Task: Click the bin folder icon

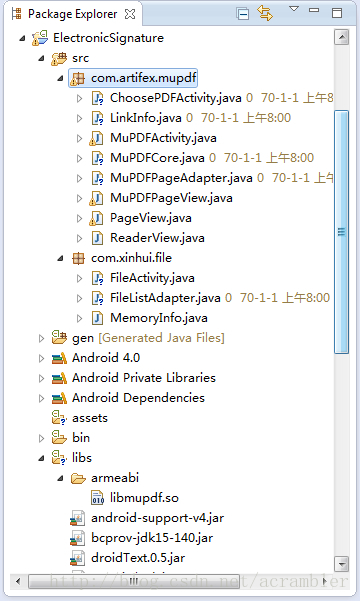Action: [x=59, y=437]
